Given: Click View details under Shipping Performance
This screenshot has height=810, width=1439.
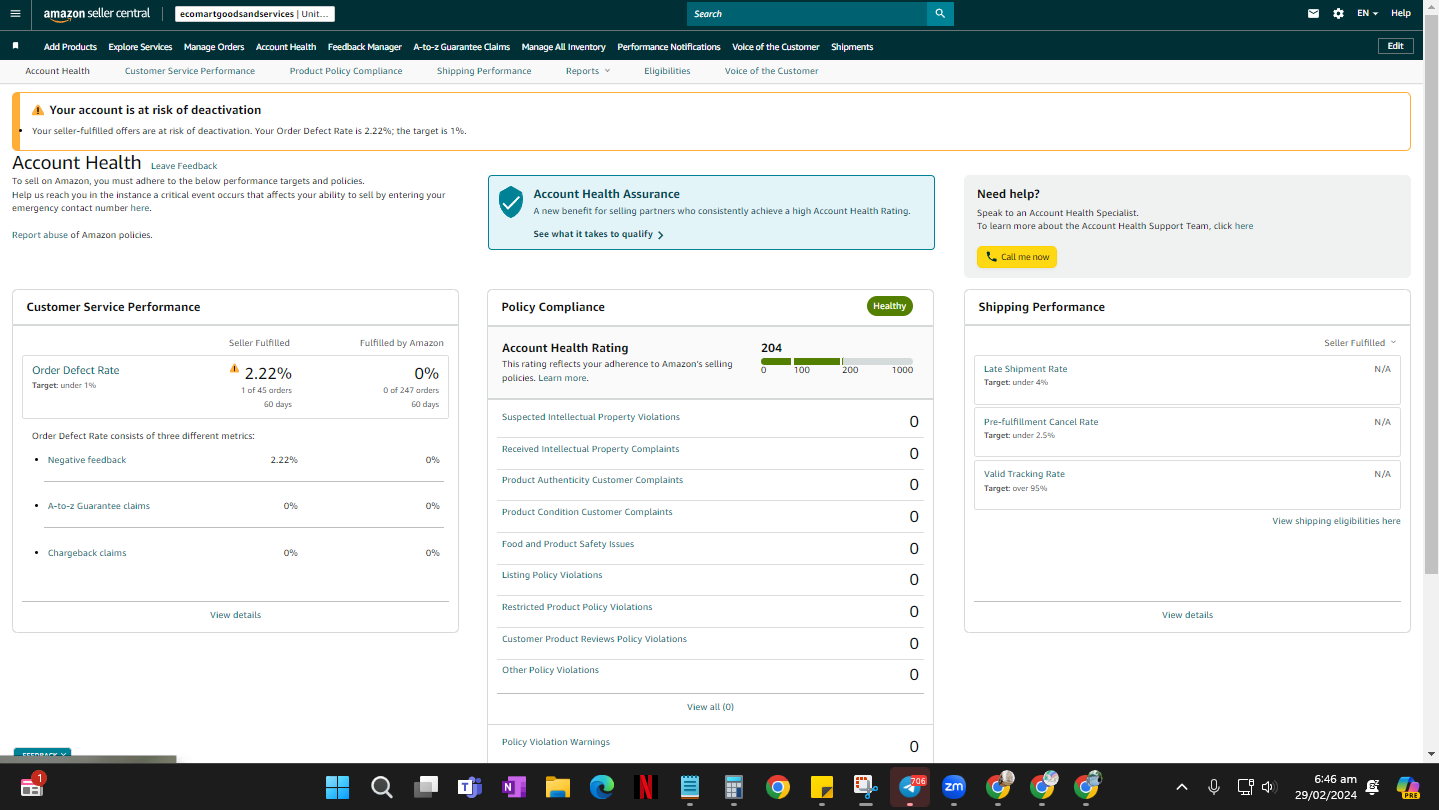Looking at the screenshot, I should [1187, 615].
